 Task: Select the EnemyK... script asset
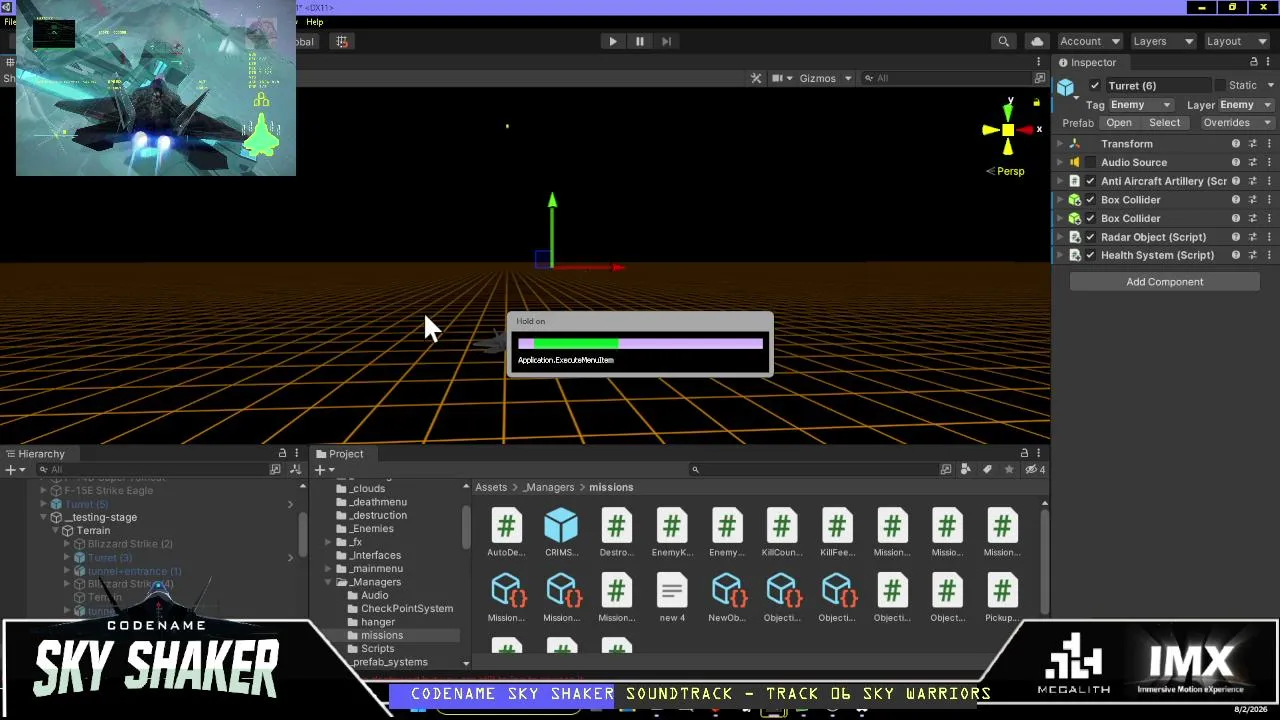pyautogui.click(x=672, y=533)
